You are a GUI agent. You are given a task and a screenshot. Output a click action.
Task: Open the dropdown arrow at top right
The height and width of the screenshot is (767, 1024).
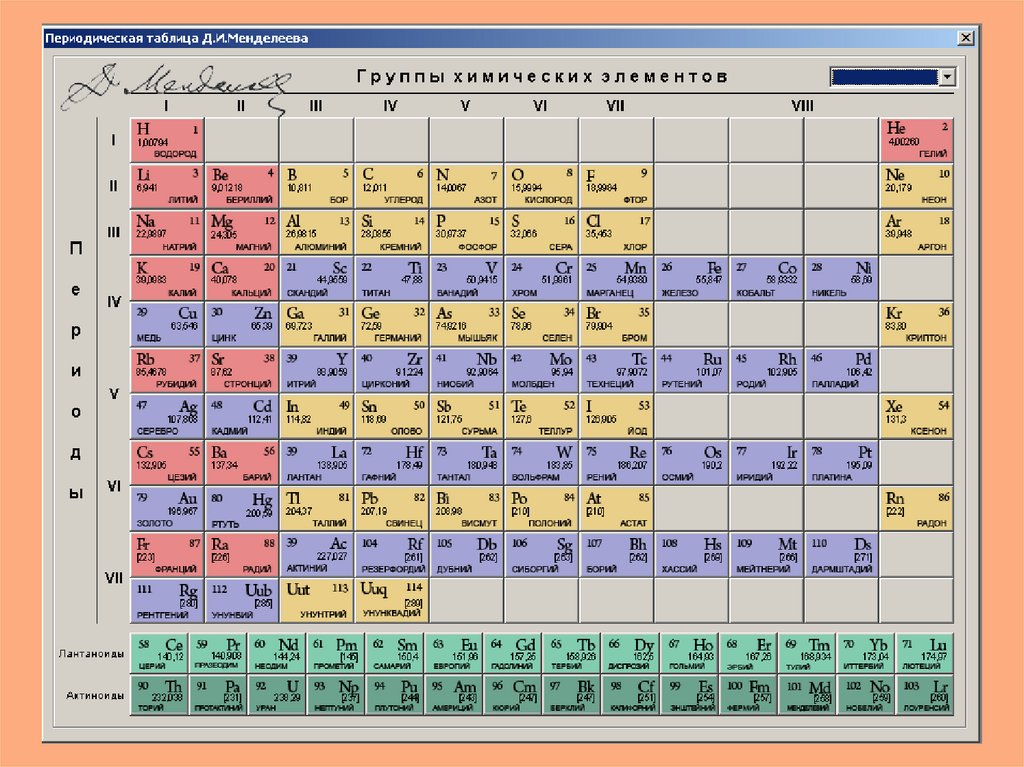947,77
